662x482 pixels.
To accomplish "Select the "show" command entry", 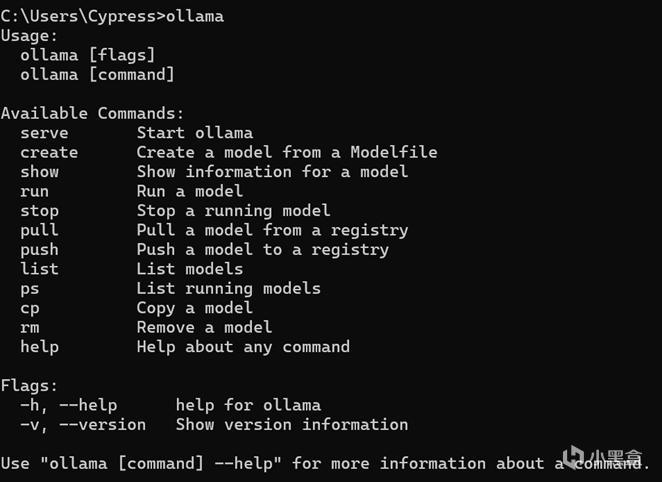I will [x=39, y=172].
